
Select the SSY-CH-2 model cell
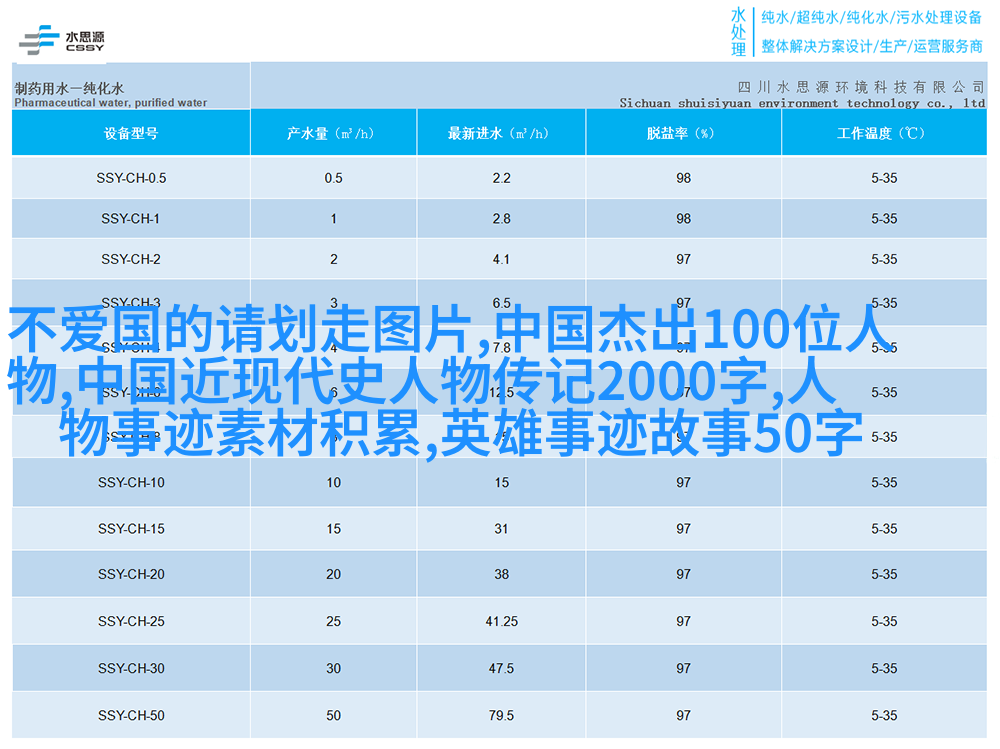[x=131, y=260]
